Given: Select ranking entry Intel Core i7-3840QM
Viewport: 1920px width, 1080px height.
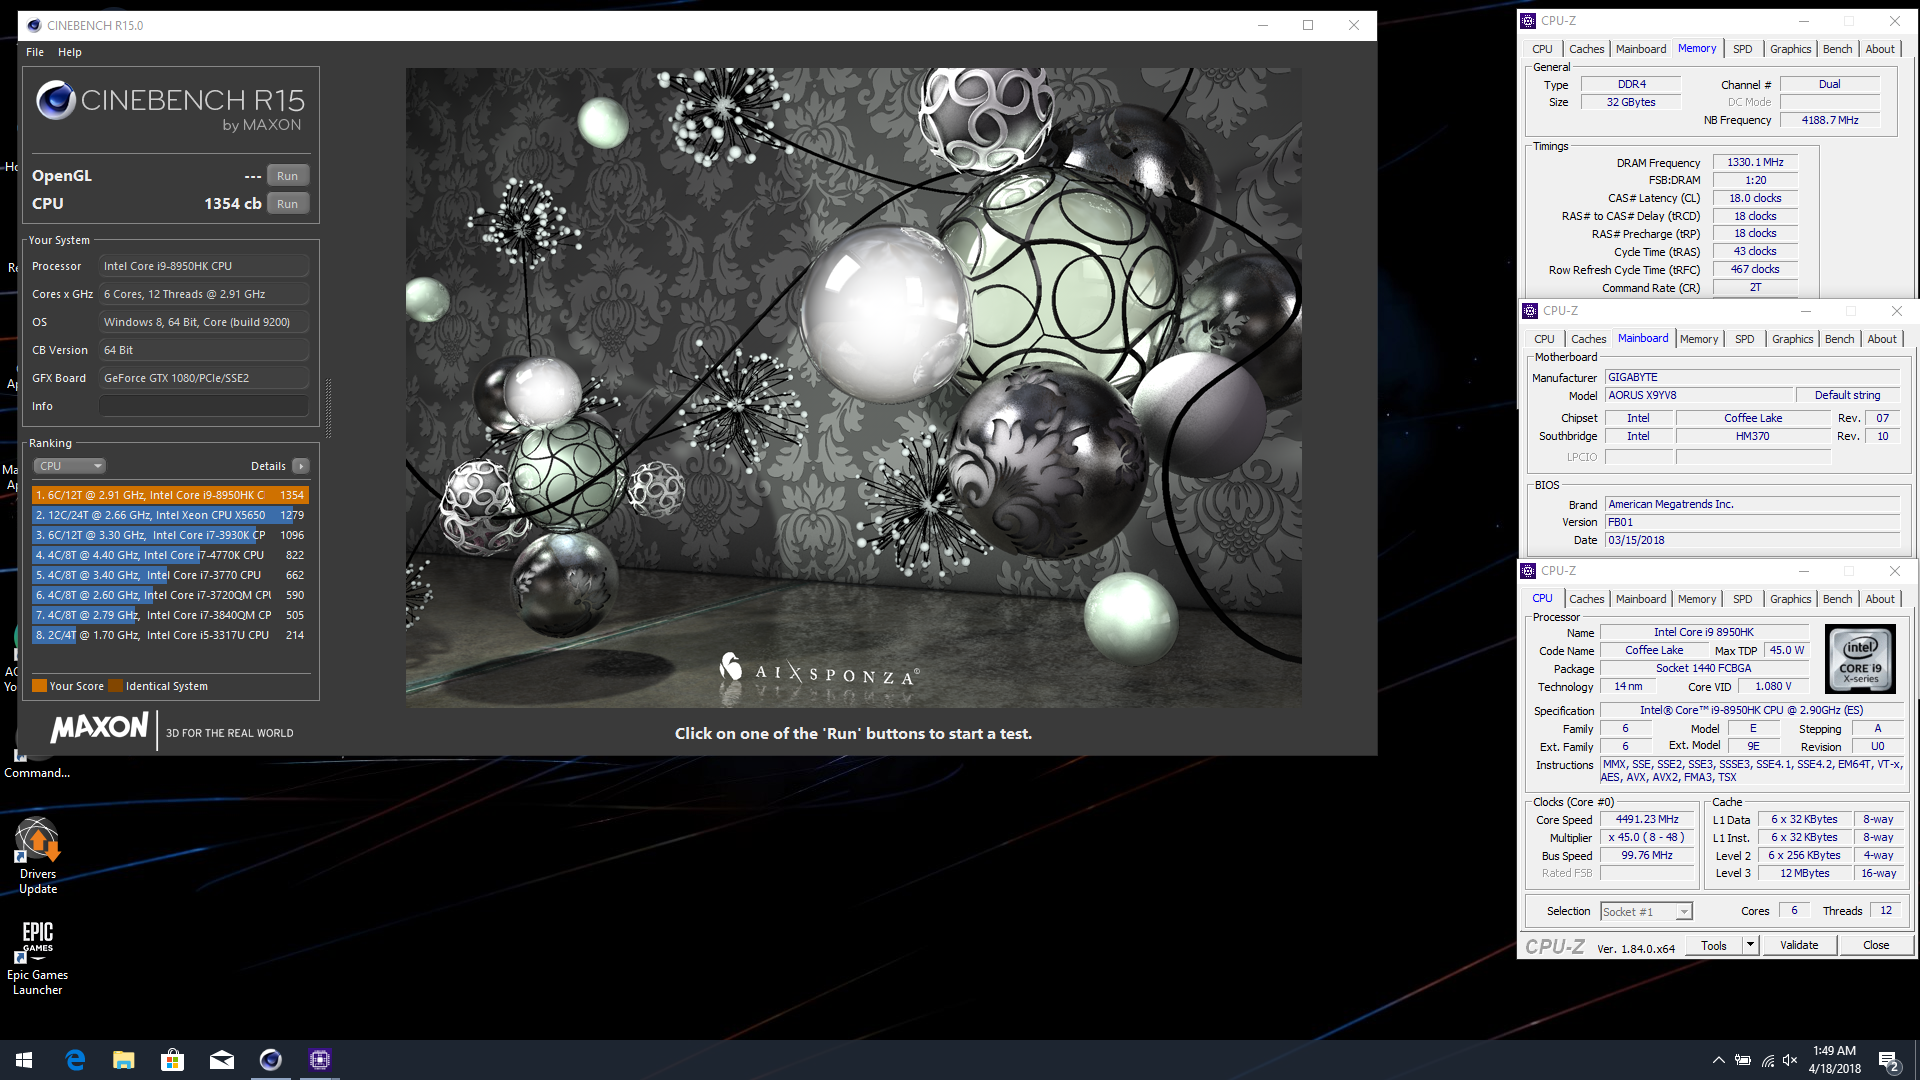Looking at the screenshot, I should coord(170,615).
